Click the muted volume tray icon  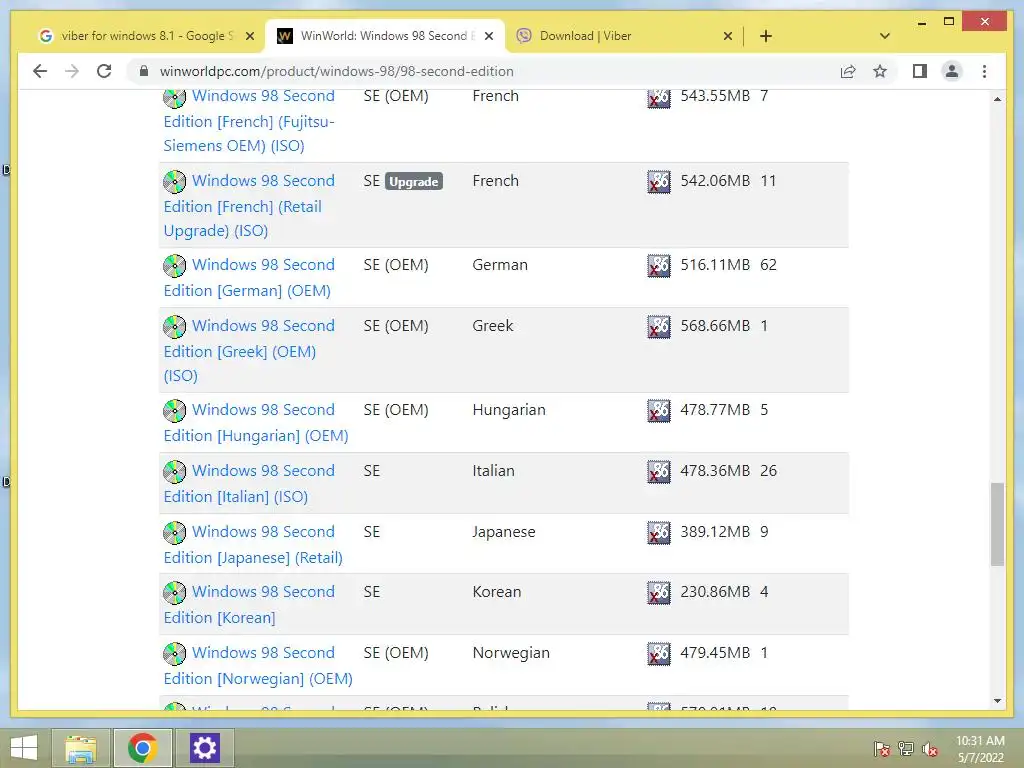[x=930, y=749]
